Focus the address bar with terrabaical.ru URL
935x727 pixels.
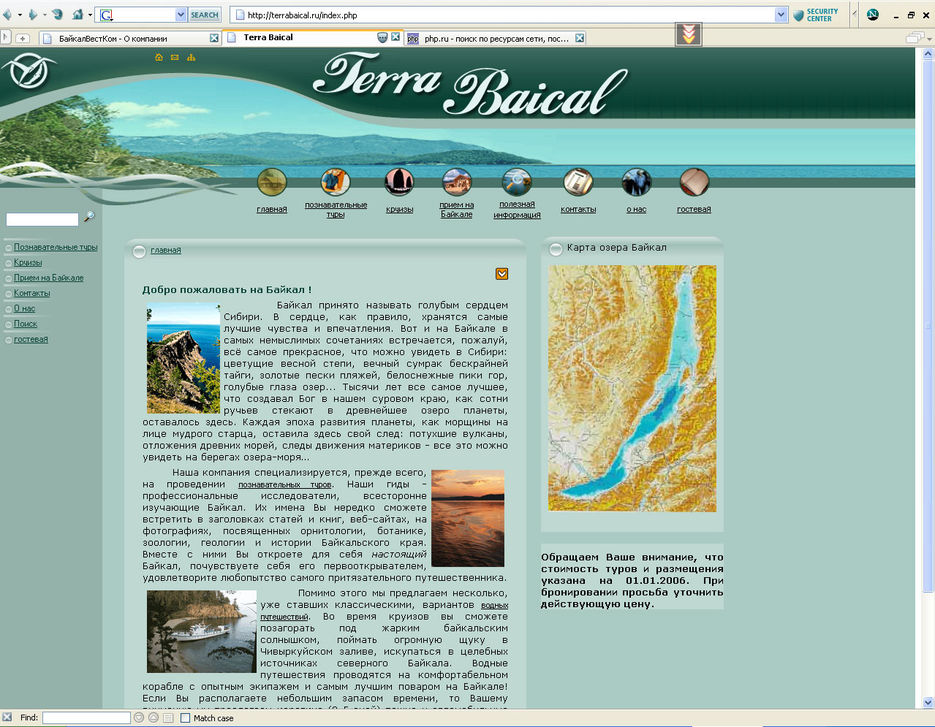[504, 15]
